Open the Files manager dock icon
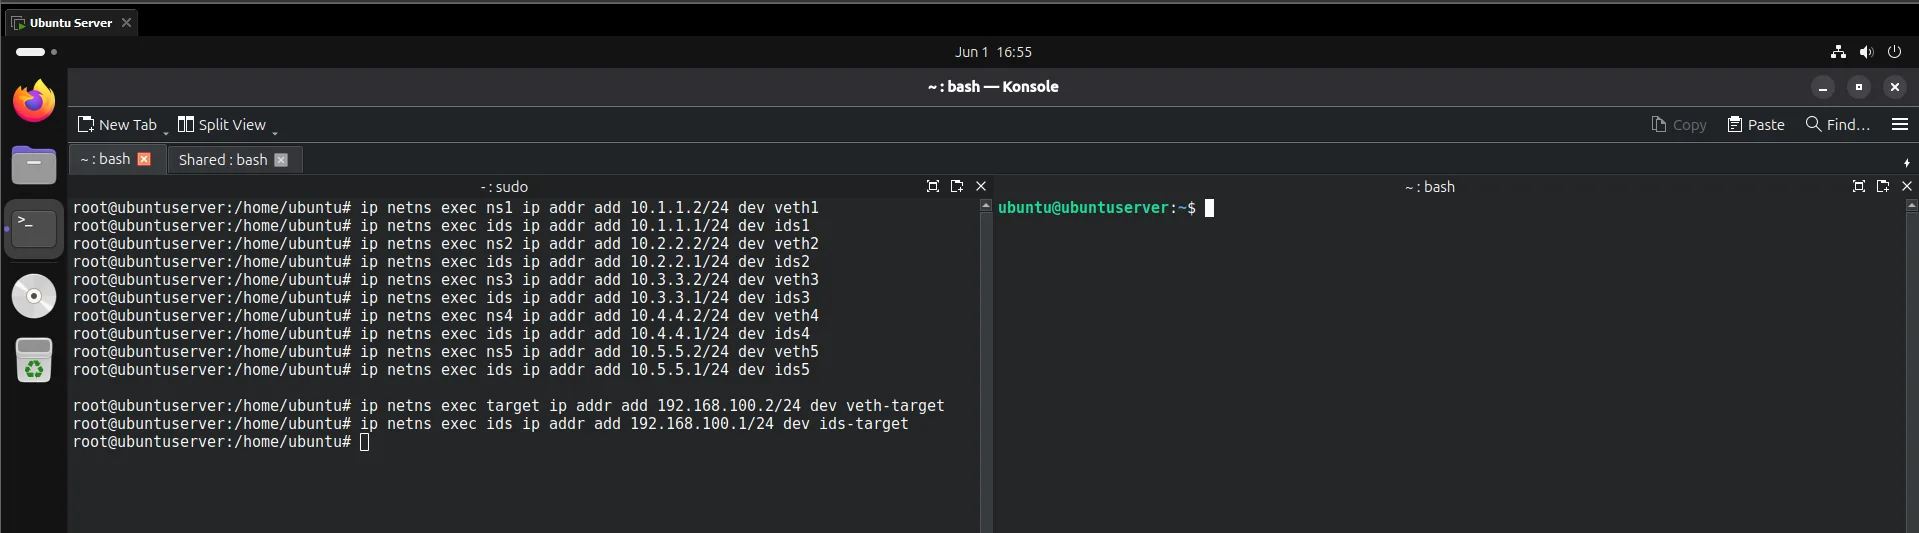1919x533 pixels. [x=34, y=164]
